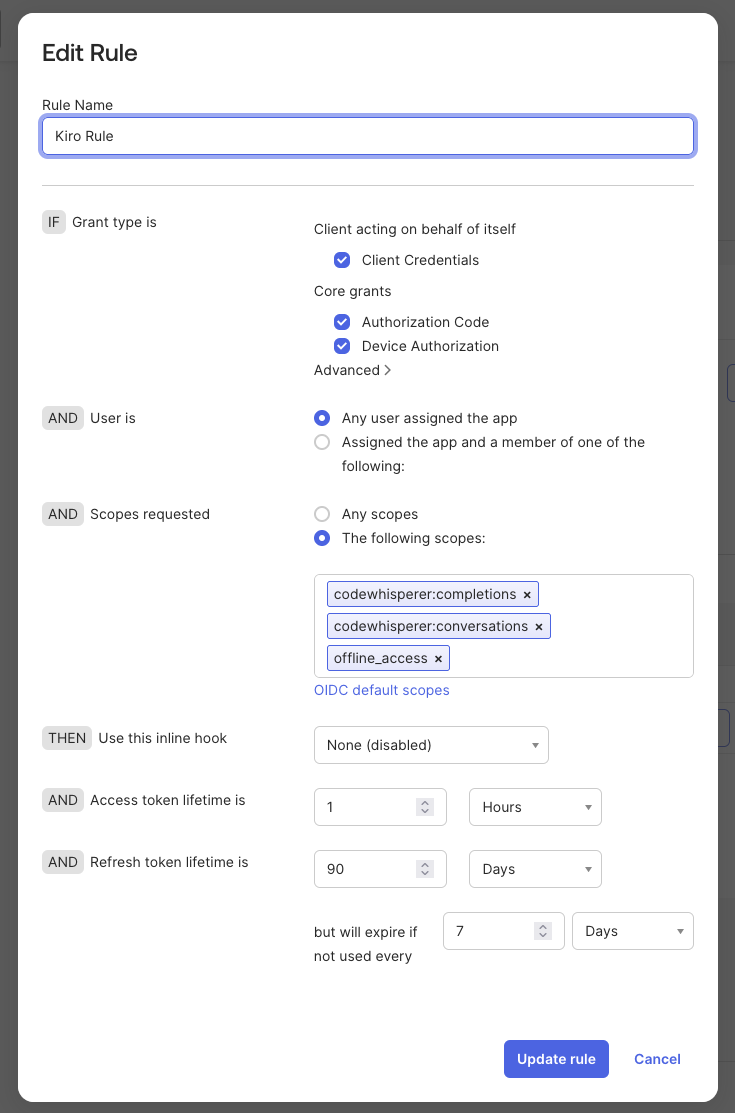Click the refresh token lifetime stepper arrows

tap(425, 869)
